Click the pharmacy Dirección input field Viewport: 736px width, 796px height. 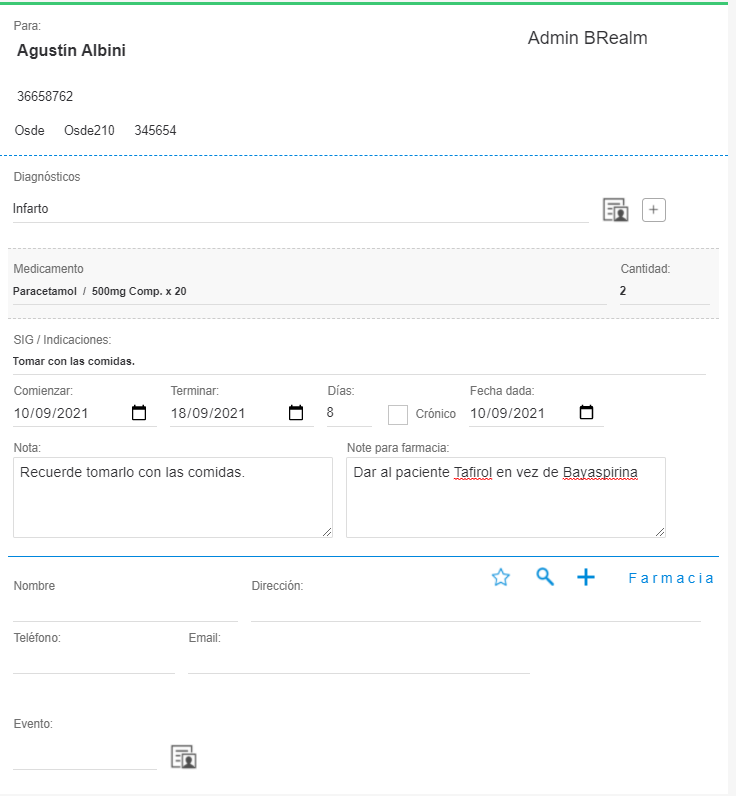pos(475,608)
